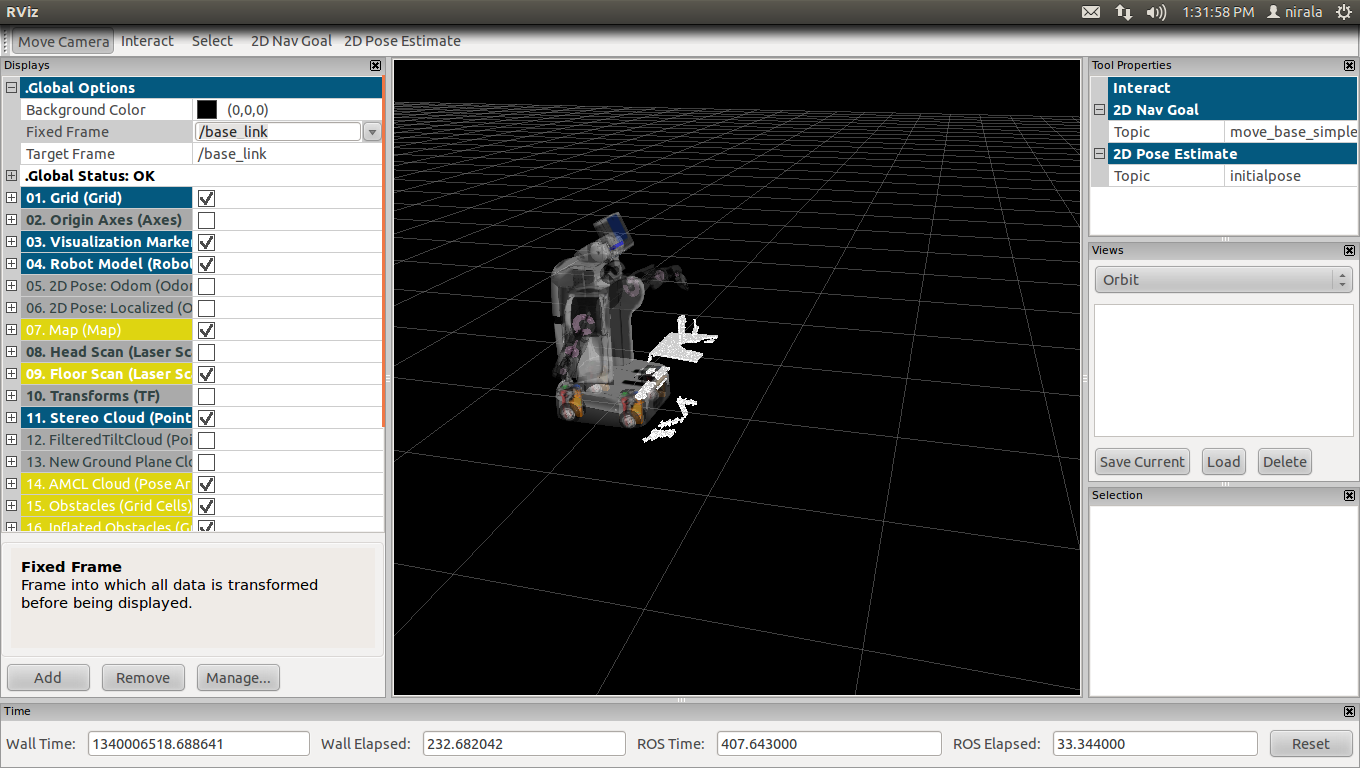Screen dimensions: 1360x768
Task: Click Save Current view button
Action: coord(1142,462)
